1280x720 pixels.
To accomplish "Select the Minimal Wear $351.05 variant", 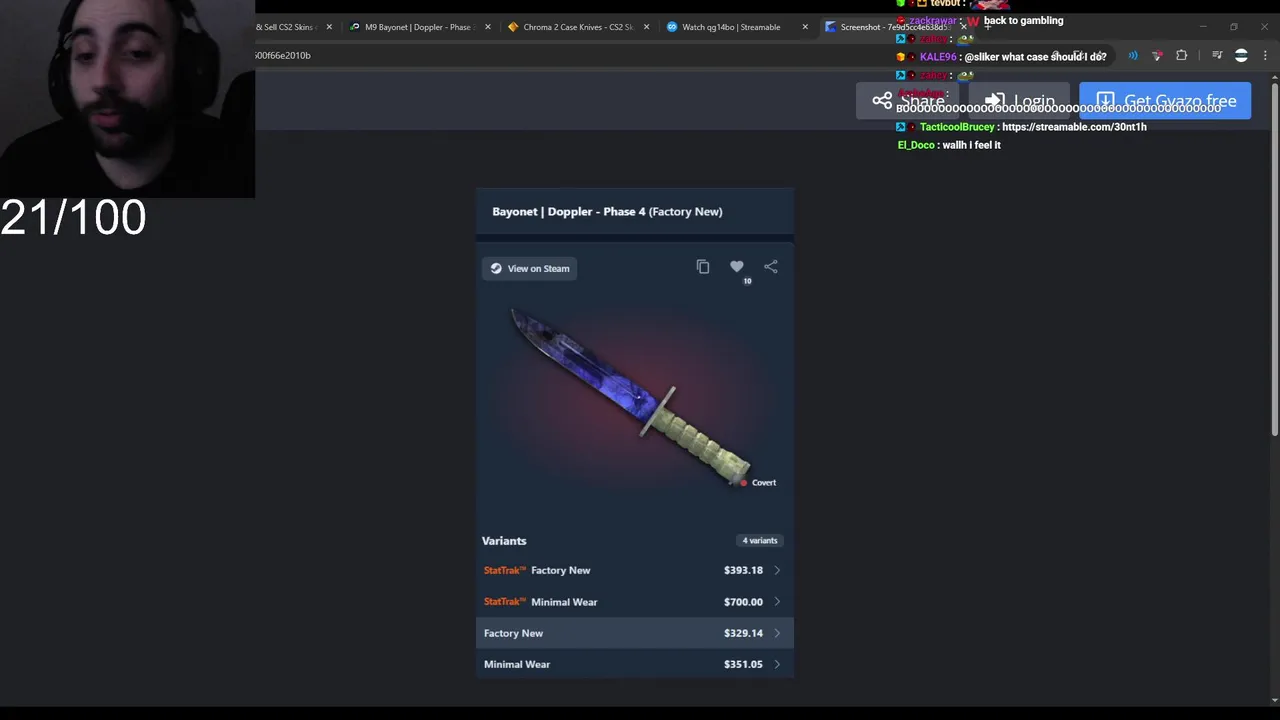I will click(x=635, y=664).
